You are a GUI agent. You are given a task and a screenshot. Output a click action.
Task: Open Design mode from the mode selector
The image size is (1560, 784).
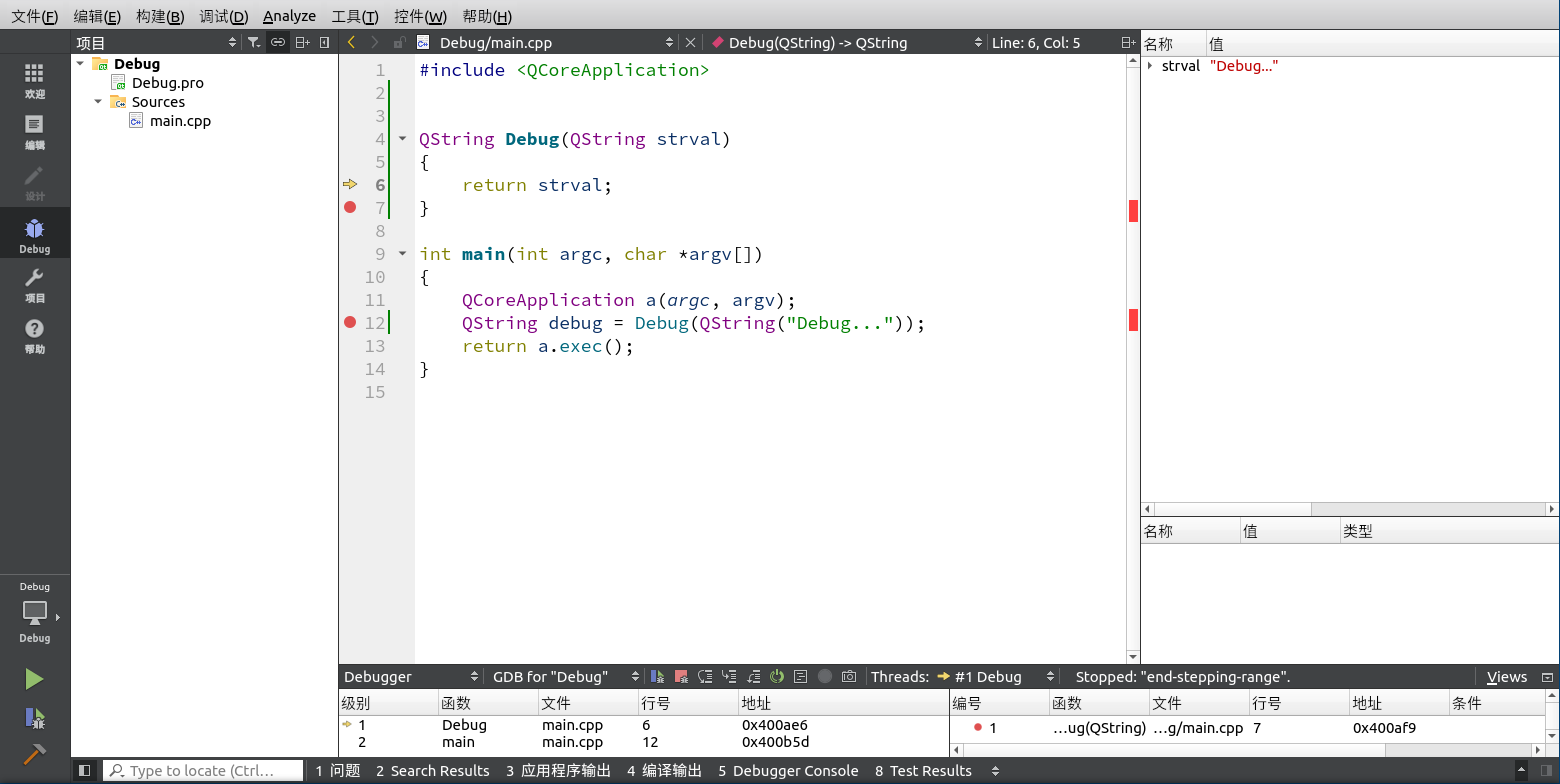(34, 183)
